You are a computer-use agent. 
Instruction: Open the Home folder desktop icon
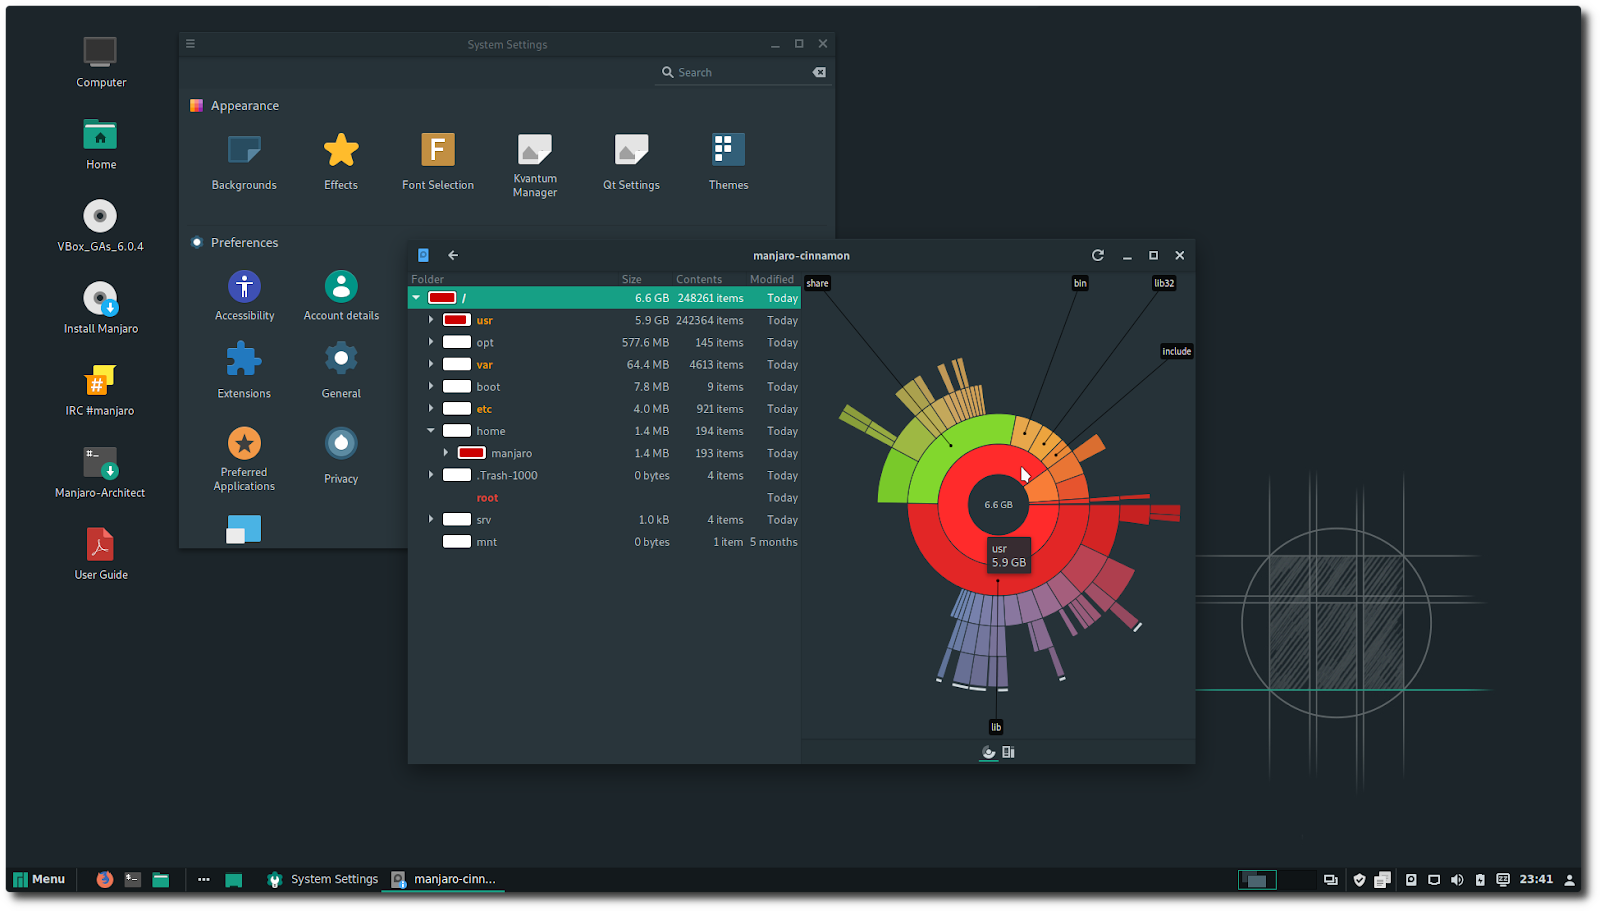[101, 144]
